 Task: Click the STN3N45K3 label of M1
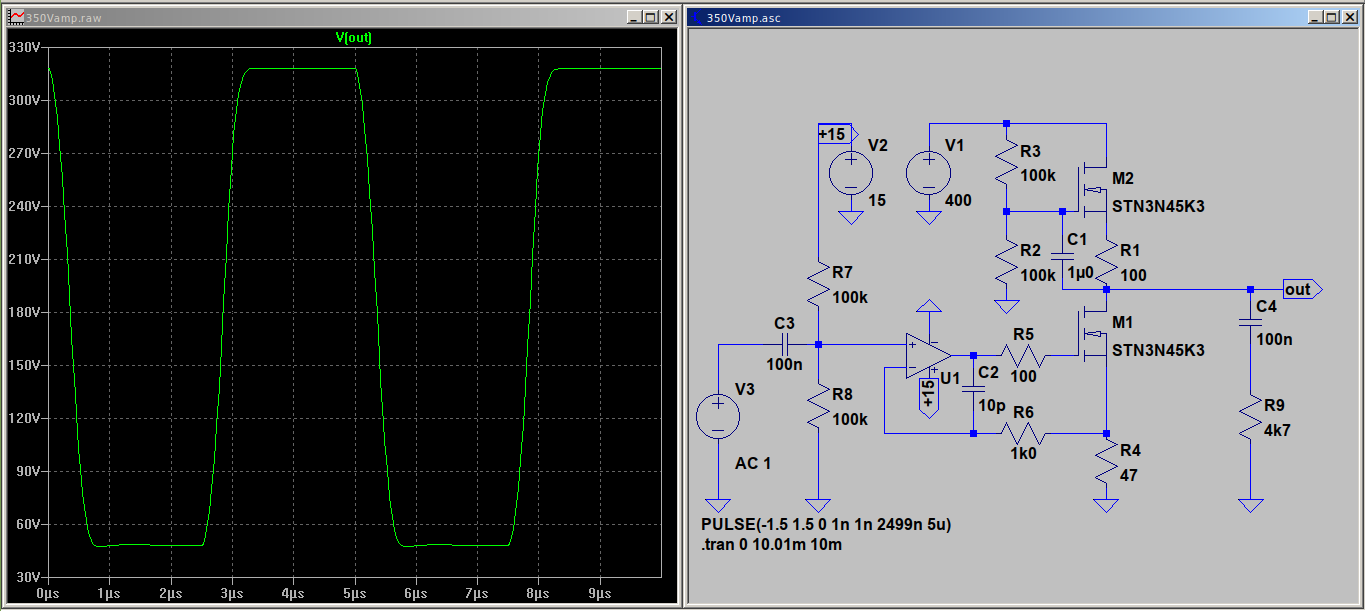pos(1158,350)
